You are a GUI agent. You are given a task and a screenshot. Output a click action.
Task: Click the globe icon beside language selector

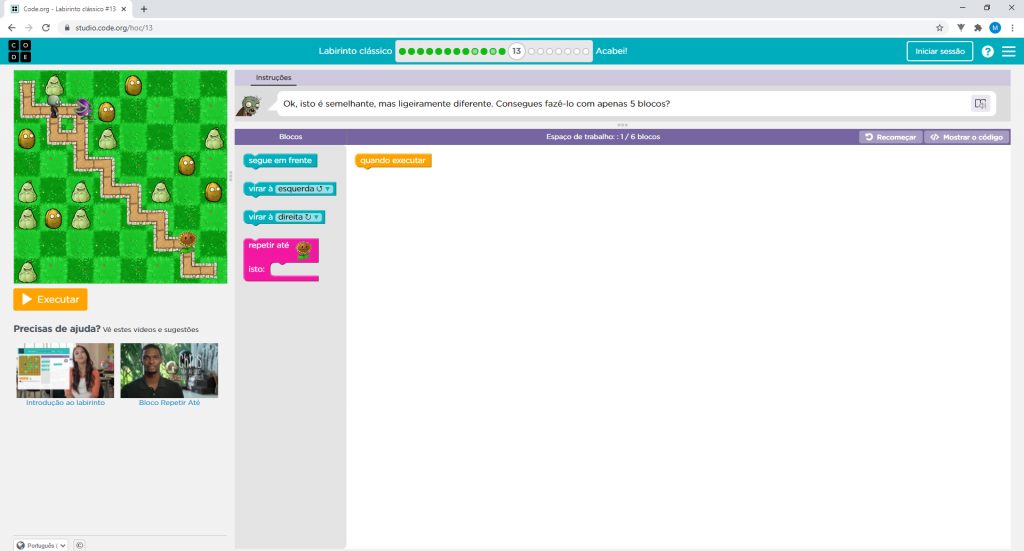(x=20, y=545)
